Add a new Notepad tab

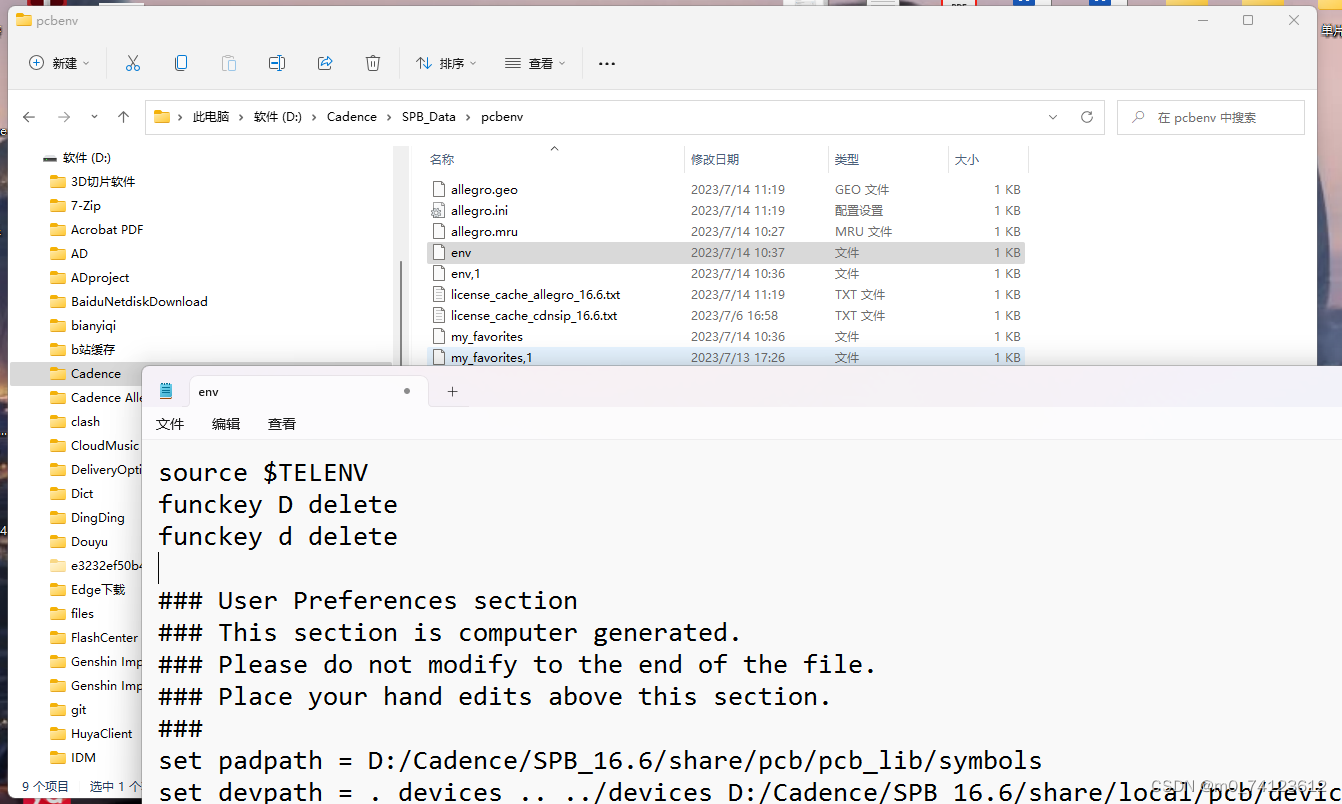452,392
